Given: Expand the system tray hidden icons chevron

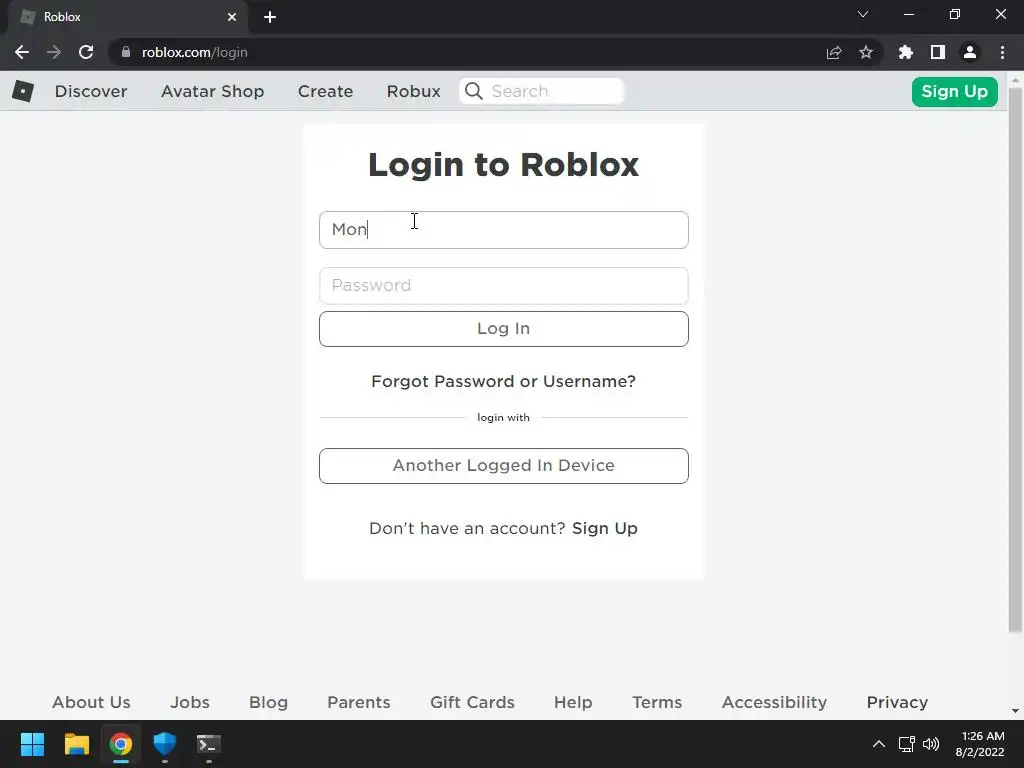Looking at the screenshot, I should coord(879,744).
